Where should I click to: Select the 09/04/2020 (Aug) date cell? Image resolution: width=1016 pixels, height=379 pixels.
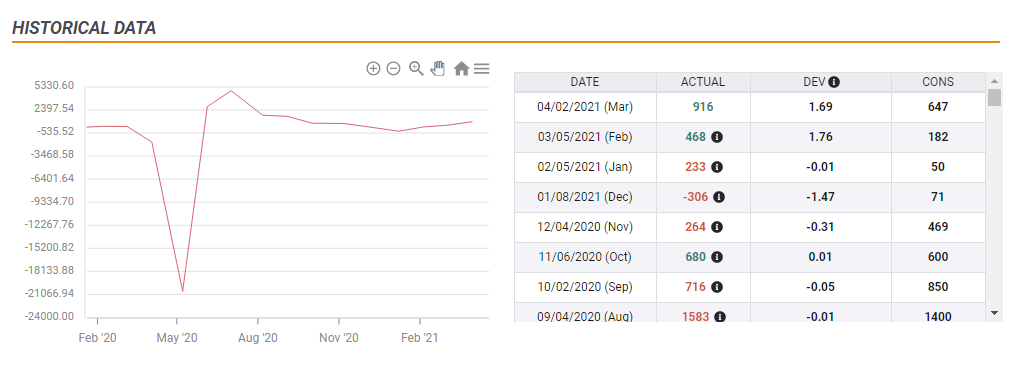(x=585, y=313)
